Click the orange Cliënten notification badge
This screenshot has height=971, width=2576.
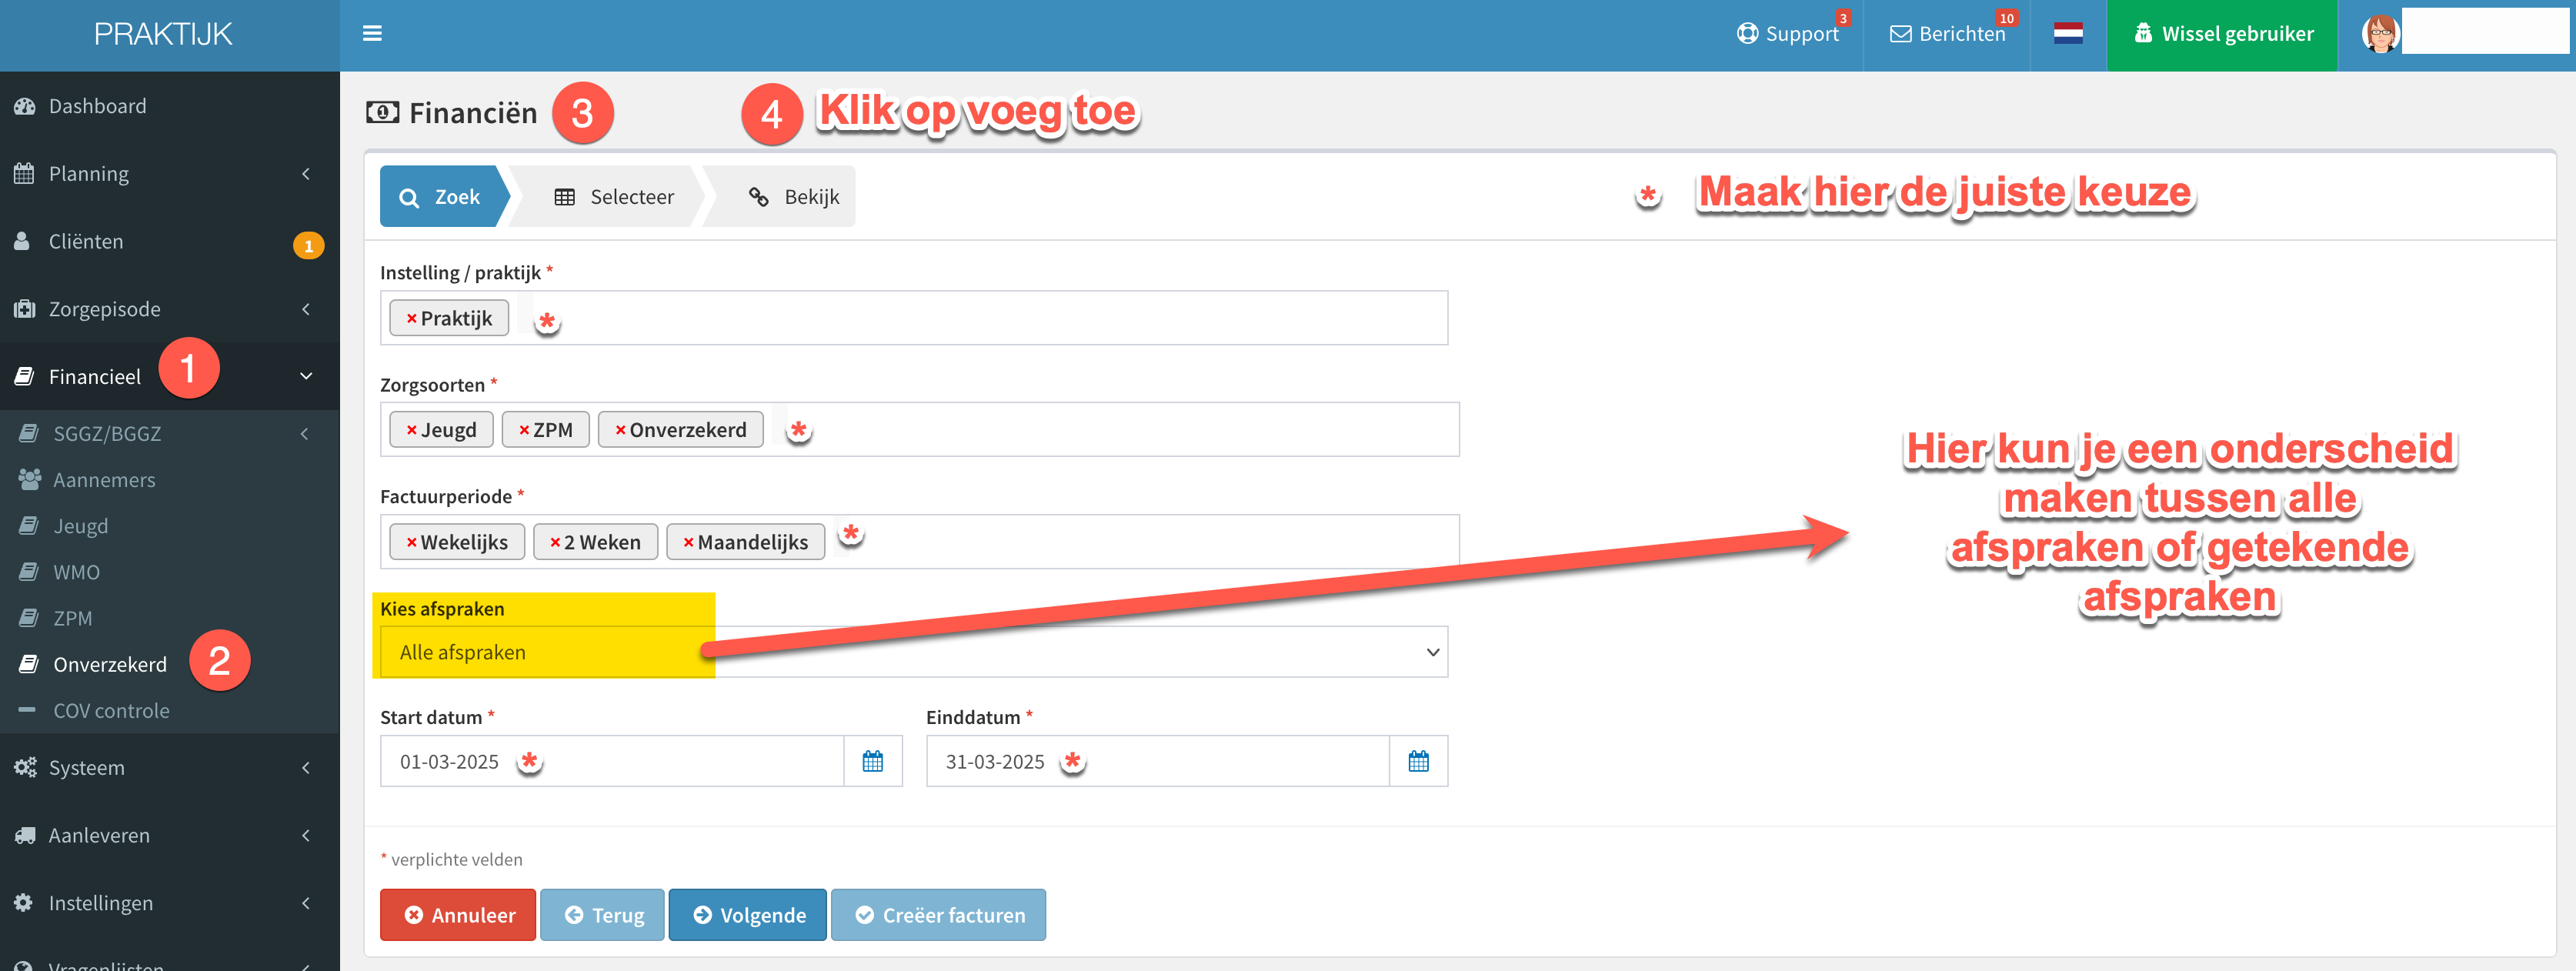308,245
